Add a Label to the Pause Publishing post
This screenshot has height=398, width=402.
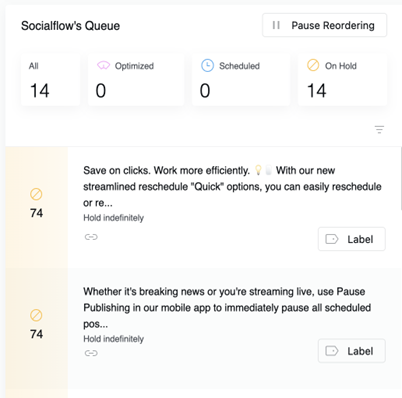(x=352, y=351)
